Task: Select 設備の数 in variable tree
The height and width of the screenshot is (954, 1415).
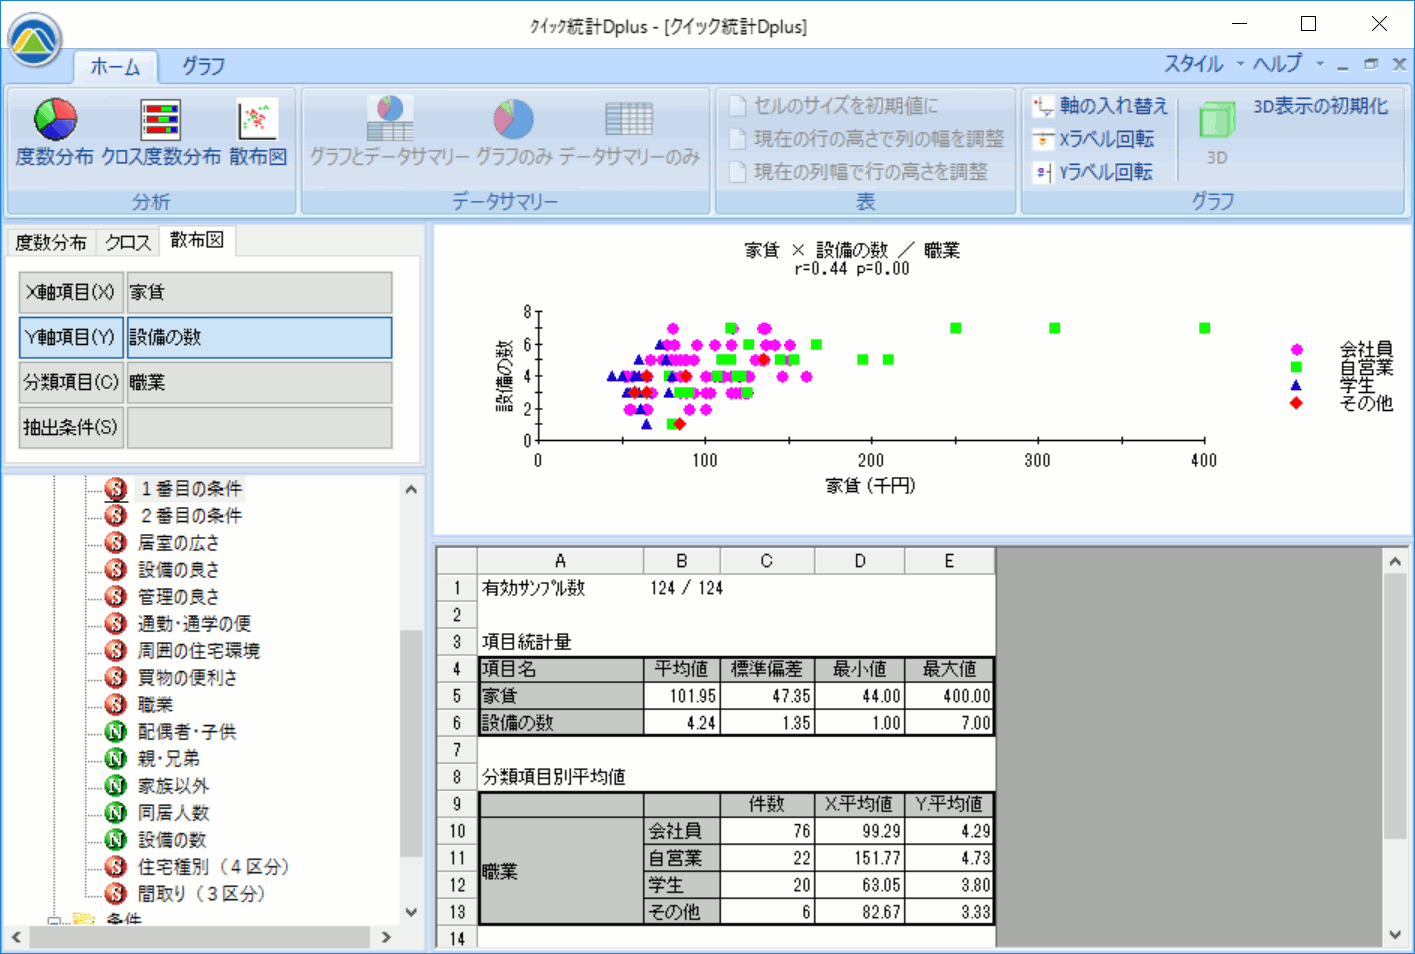Action: click(x=172, y=839)
